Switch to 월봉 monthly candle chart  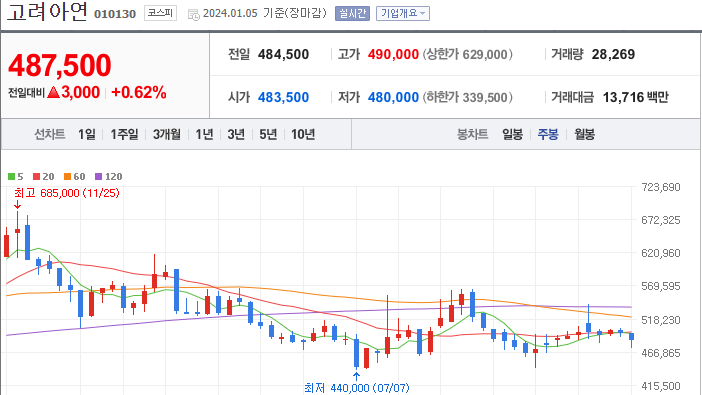(x=584, y=134)
